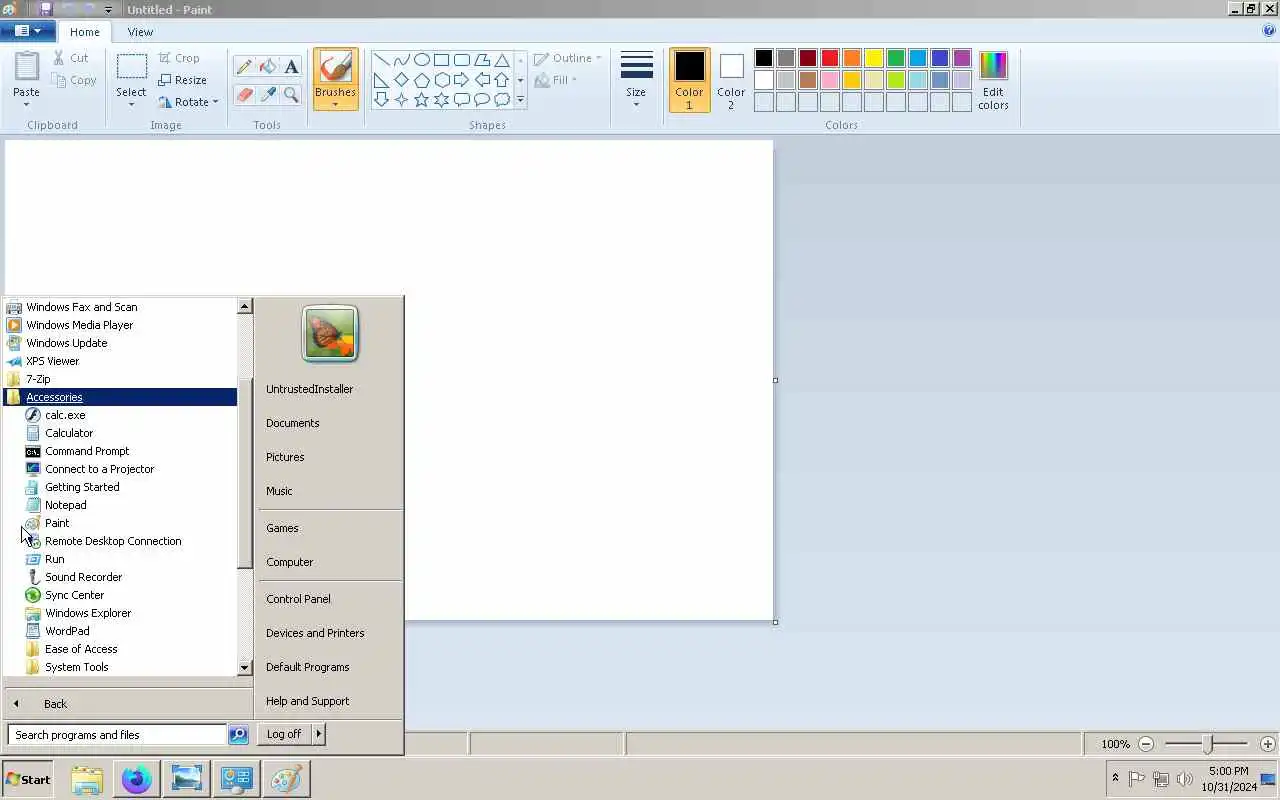The image size is (1280, 800).
Task: Open Documents in Start menu
Action: click(292, 423)
